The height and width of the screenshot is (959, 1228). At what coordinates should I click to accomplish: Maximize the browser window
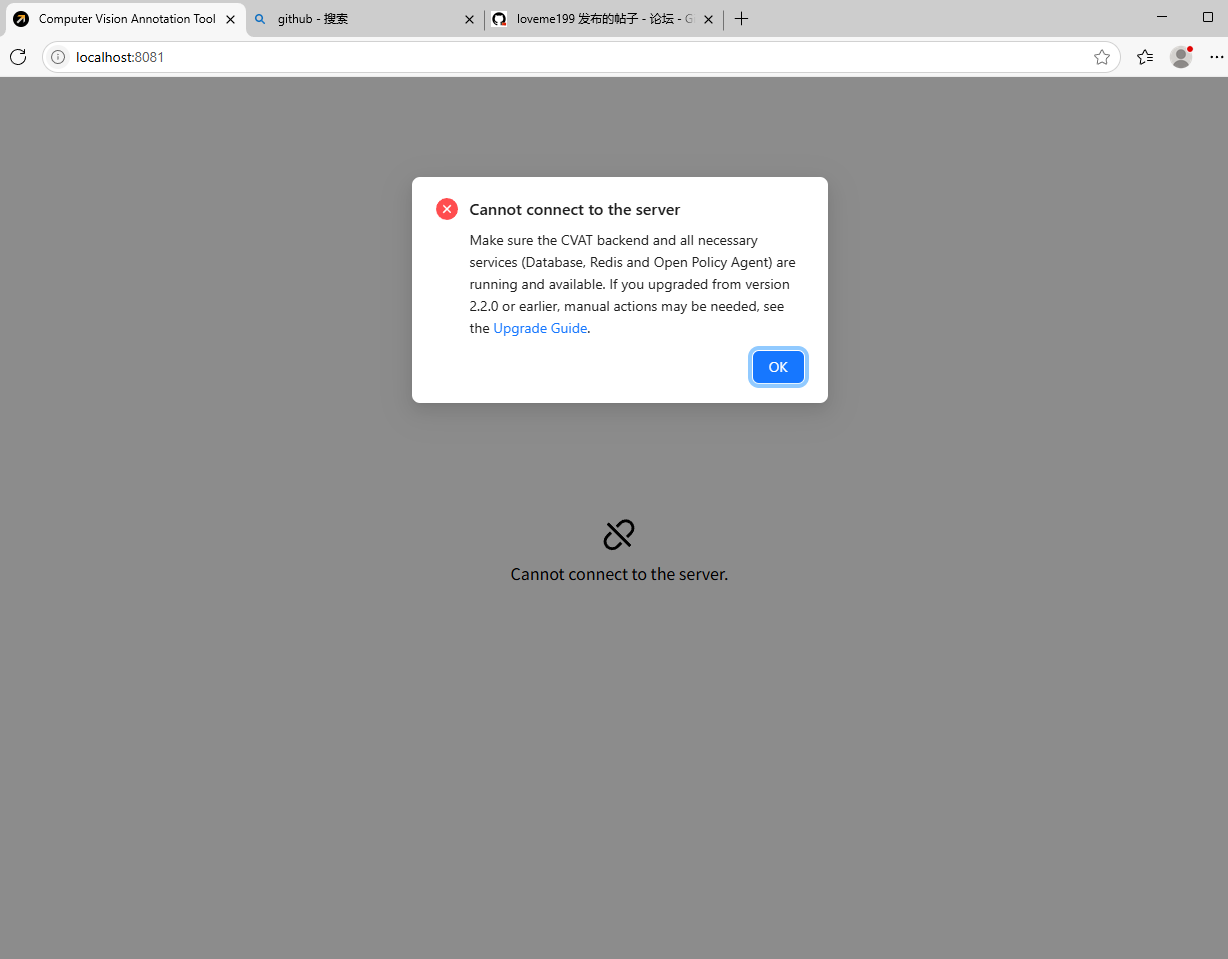(x=1208, y=17)
